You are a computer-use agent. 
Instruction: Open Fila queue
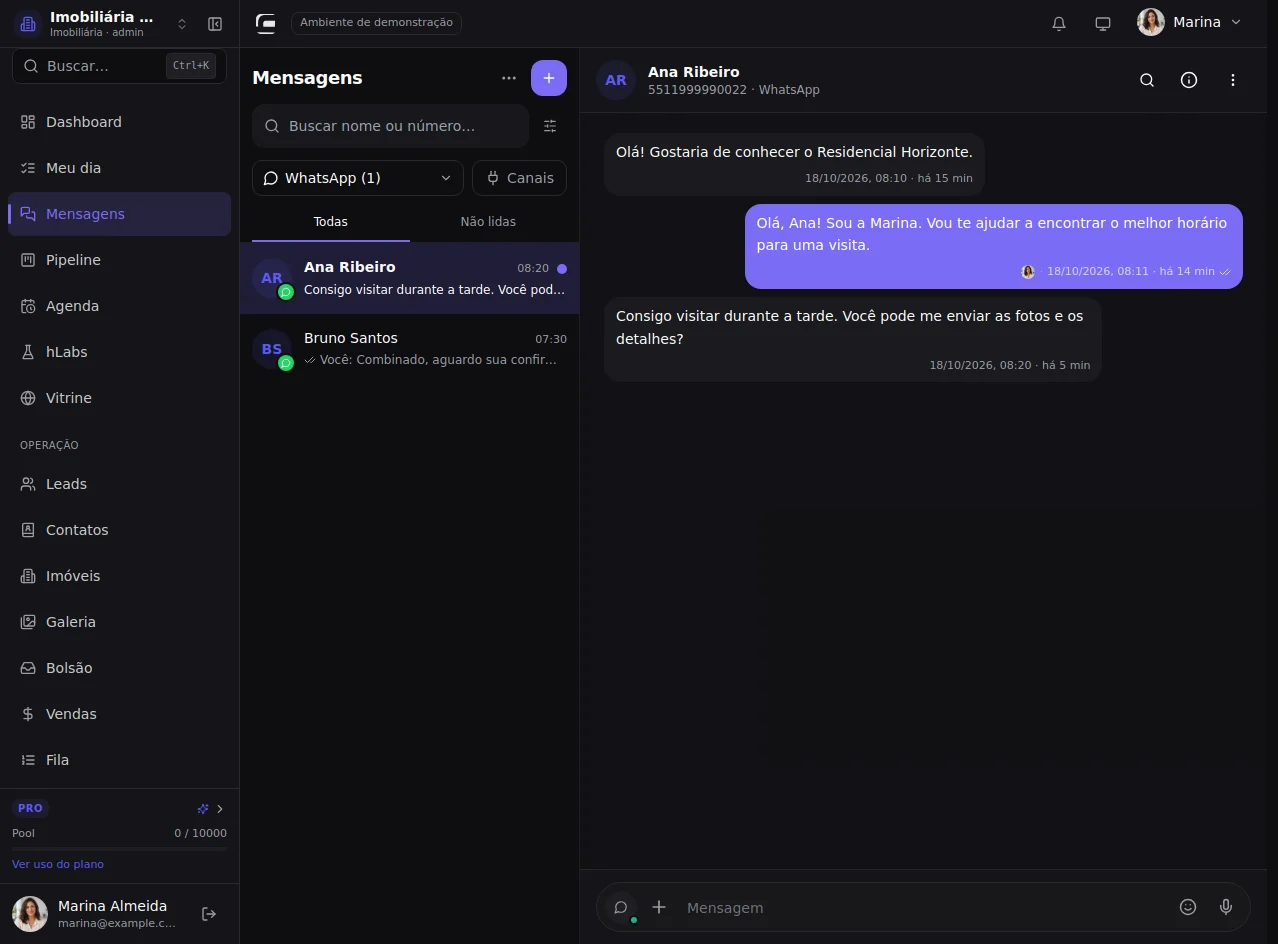tap(119, 760)
